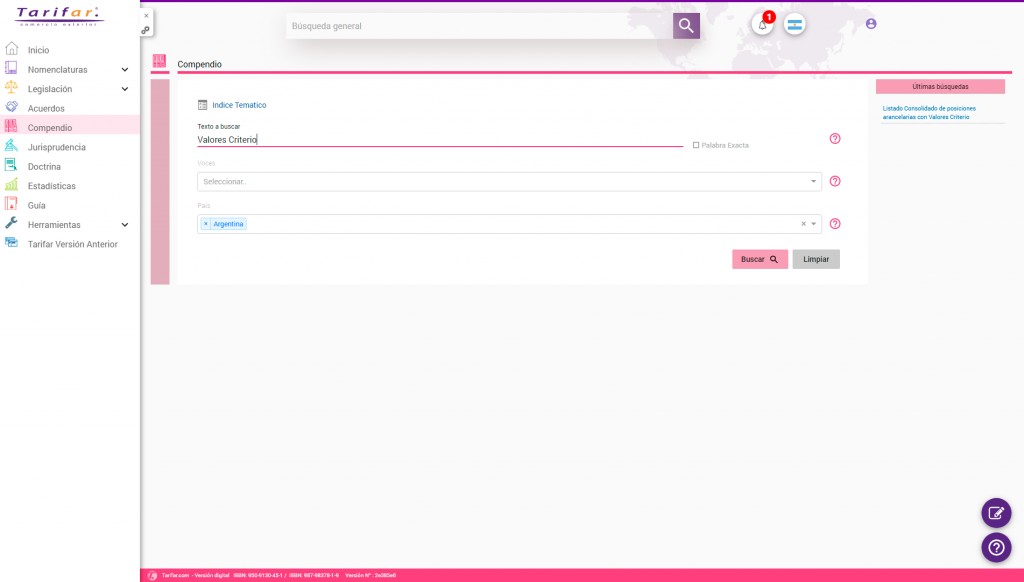Image resolution: width=1024 pixels, height=582 pixels.
Task: Click help icon next to Voces dropdown
Action: point(835,181)
